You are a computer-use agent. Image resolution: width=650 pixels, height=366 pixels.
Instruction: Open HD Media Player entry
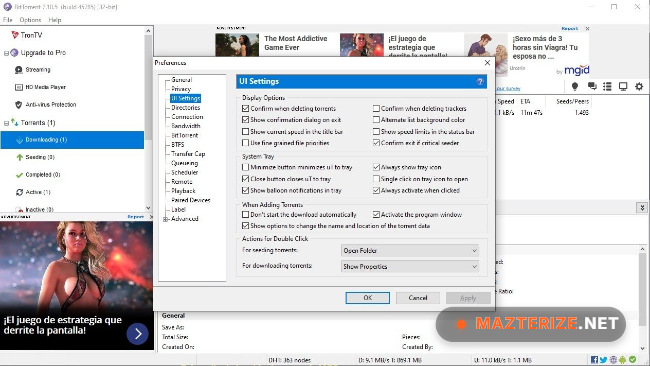click(40, 87)
